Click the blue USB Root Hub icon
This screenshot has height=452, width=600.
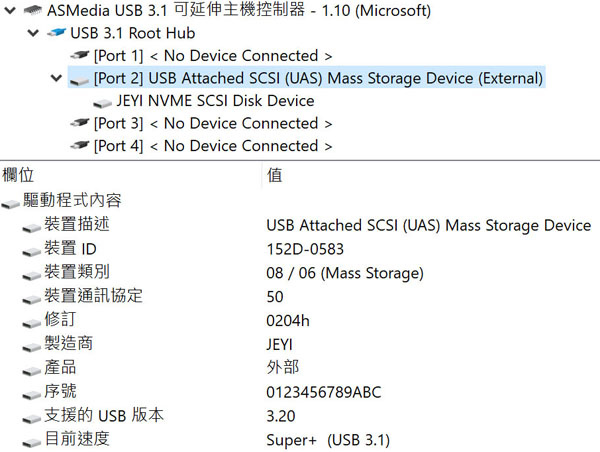56,33
